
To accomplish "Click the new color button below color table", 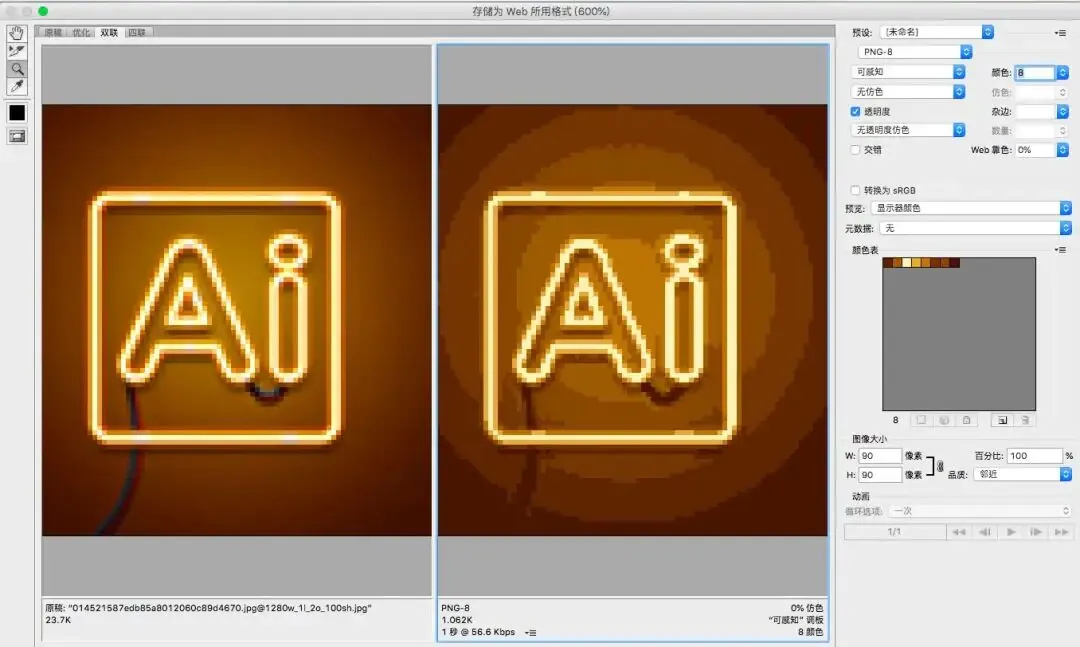I will point(1002,420).
